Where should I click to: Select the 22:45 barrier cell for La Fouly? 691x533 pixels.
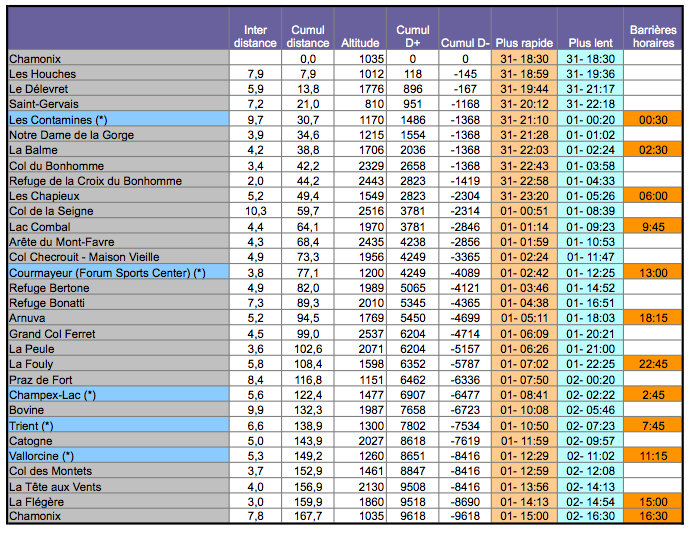(653, 364)
